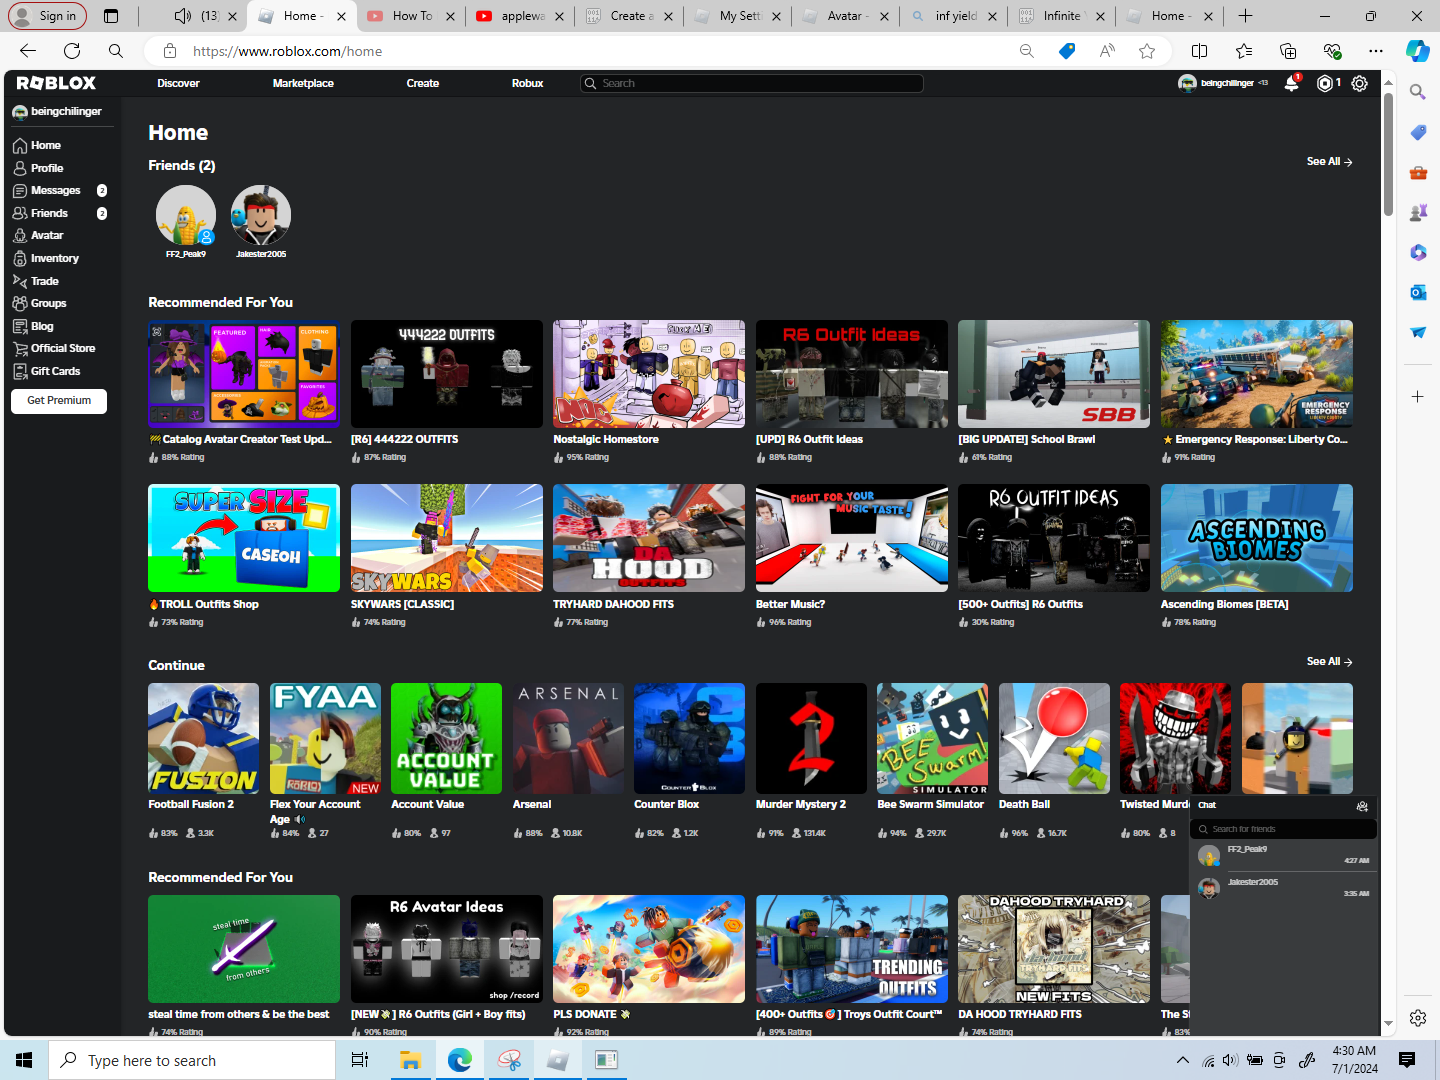Go to Marketplace in top navigation

click(303, 84)
